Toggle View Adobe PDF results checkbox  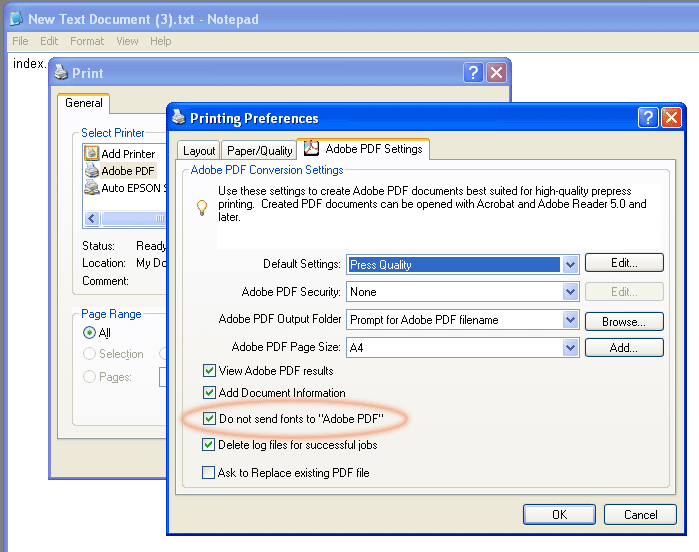pos(209,371)
